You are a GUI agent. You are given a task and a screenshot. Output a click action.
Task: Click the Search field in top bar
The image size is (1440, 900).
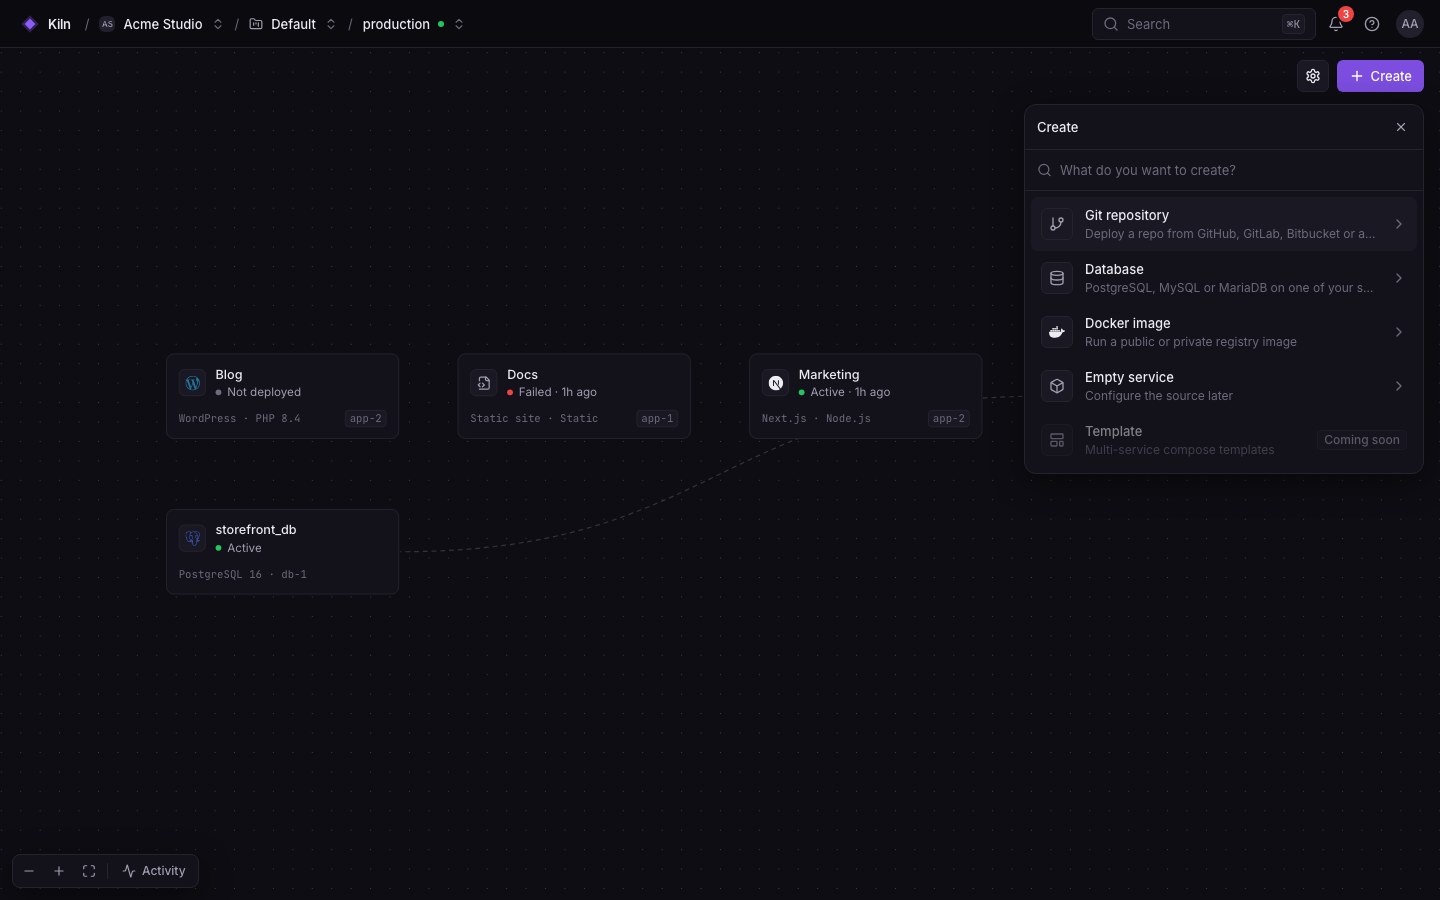point(1203,24)
